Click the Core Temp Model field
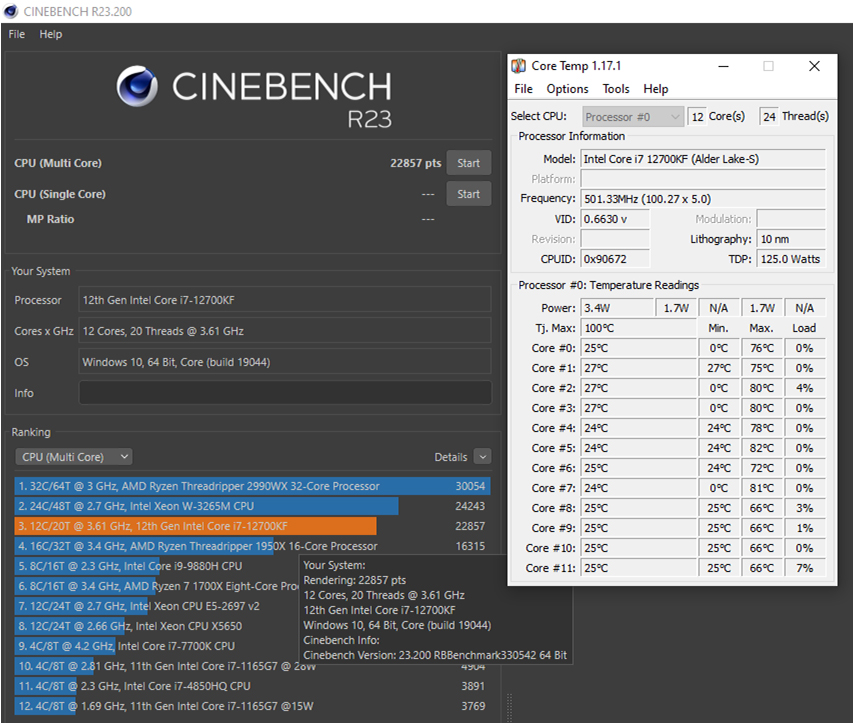 point(703,159)
